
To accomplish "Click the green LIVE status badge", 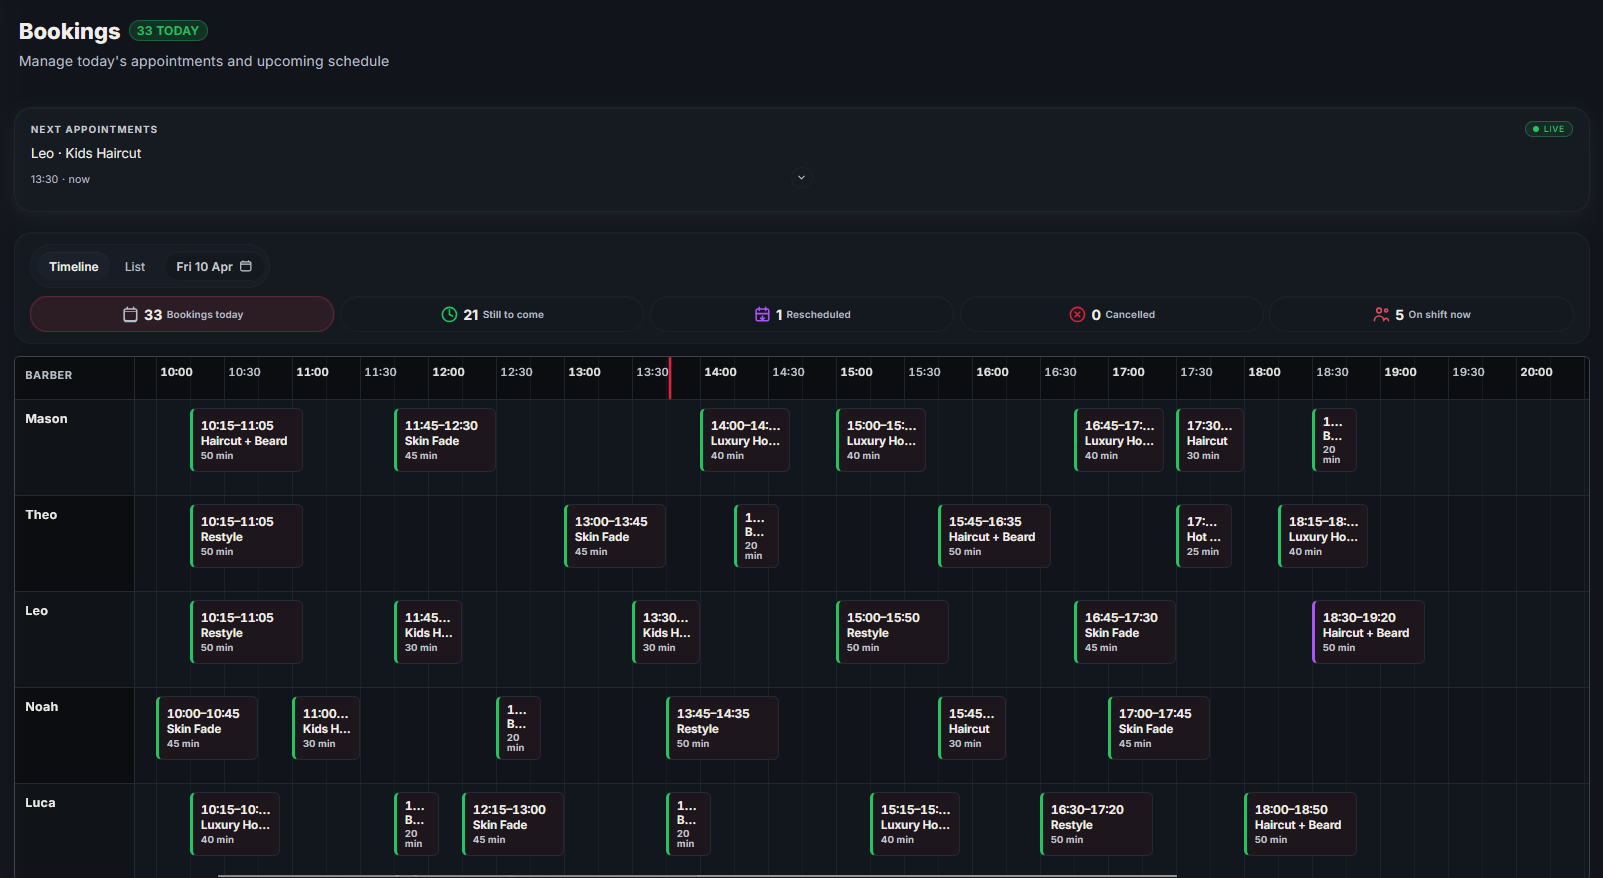I will point(1548,129).
